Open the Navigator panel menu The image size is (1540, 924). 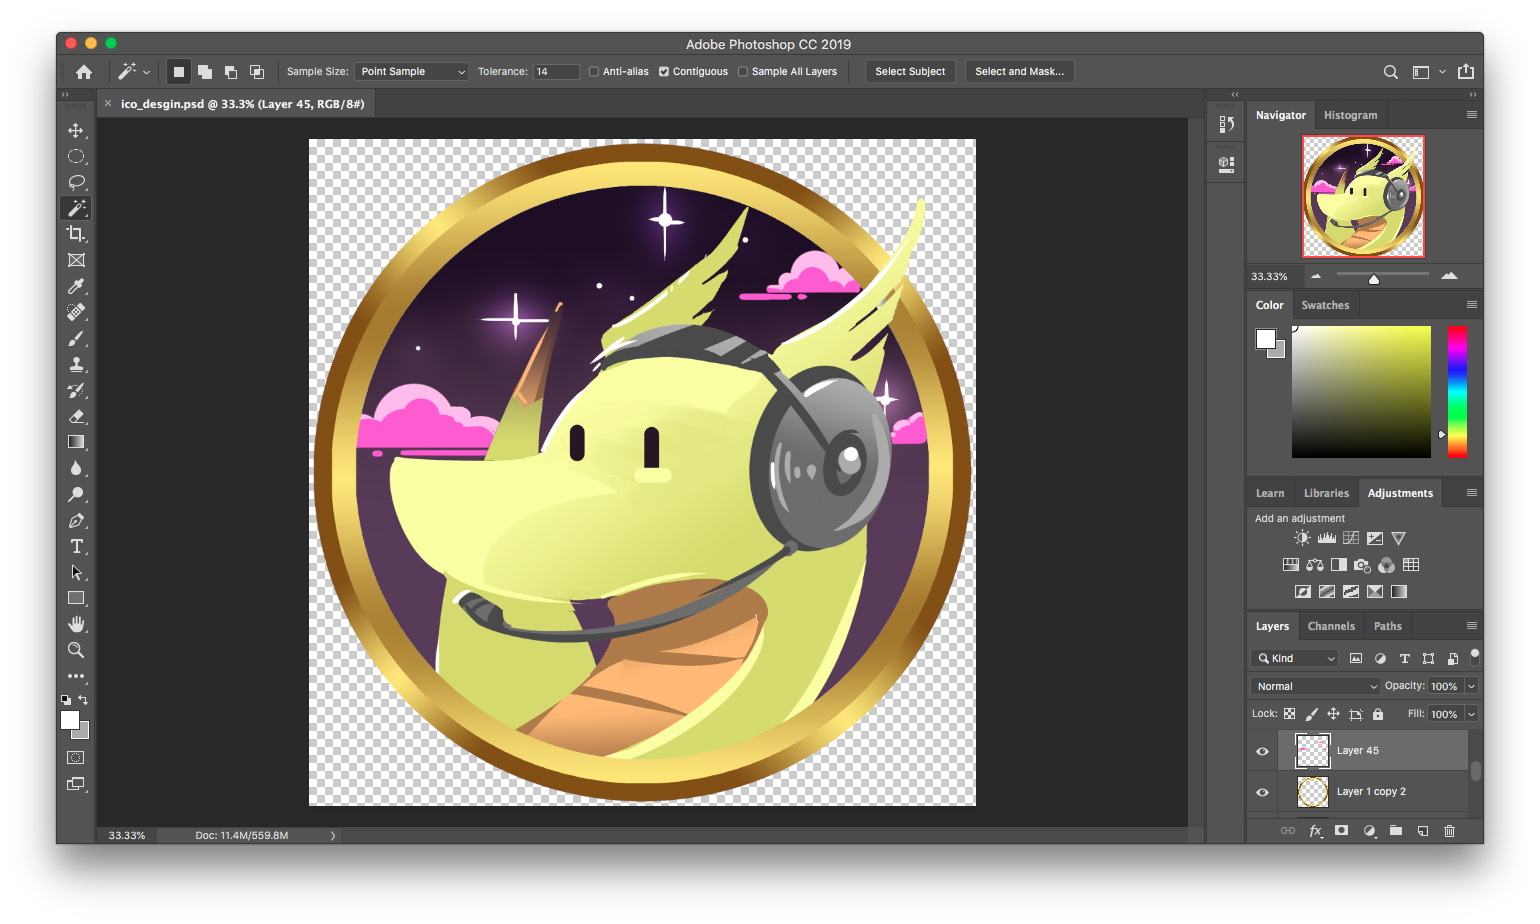coord(1471,115)
